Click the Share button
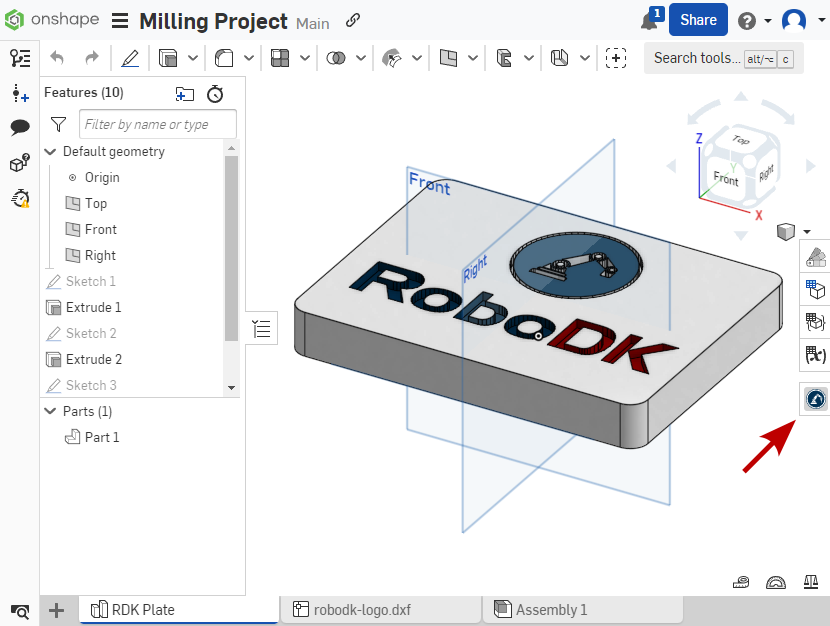The height and width of the screenshot is (626, 830). pyautogui.click(x=698, y=20)
